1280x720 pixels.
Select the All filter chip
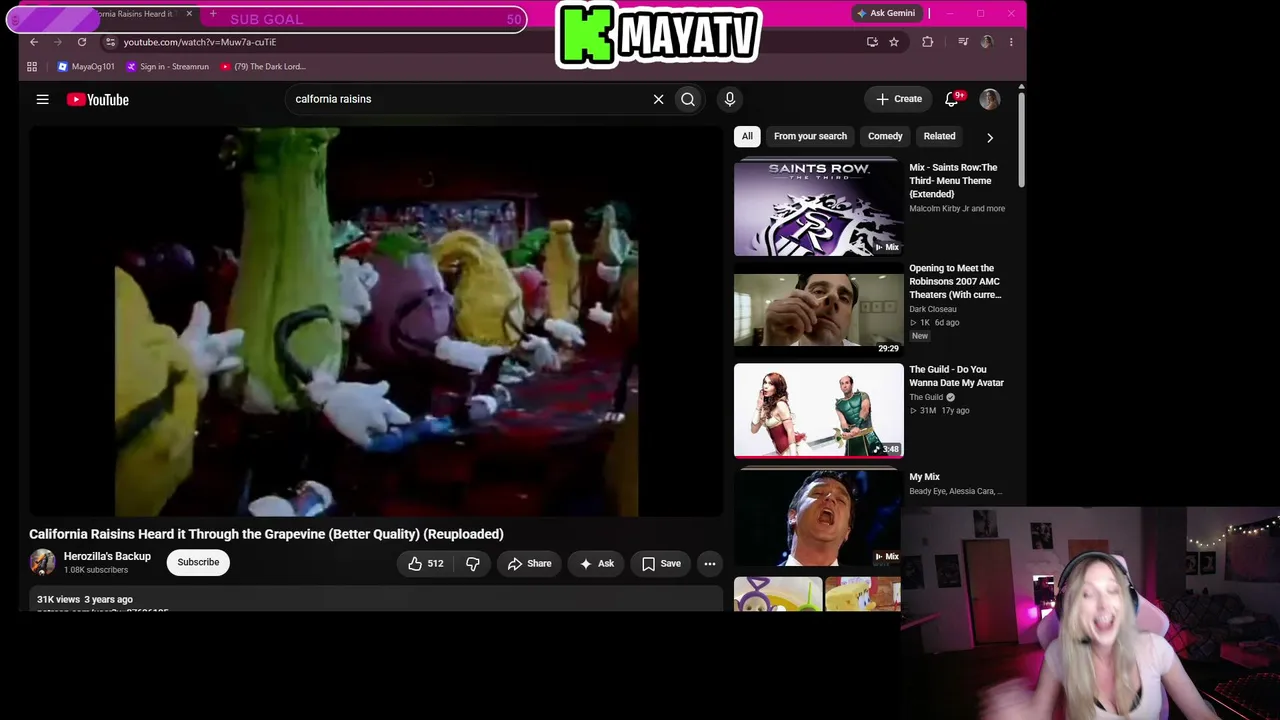click(x=747, y=136)
